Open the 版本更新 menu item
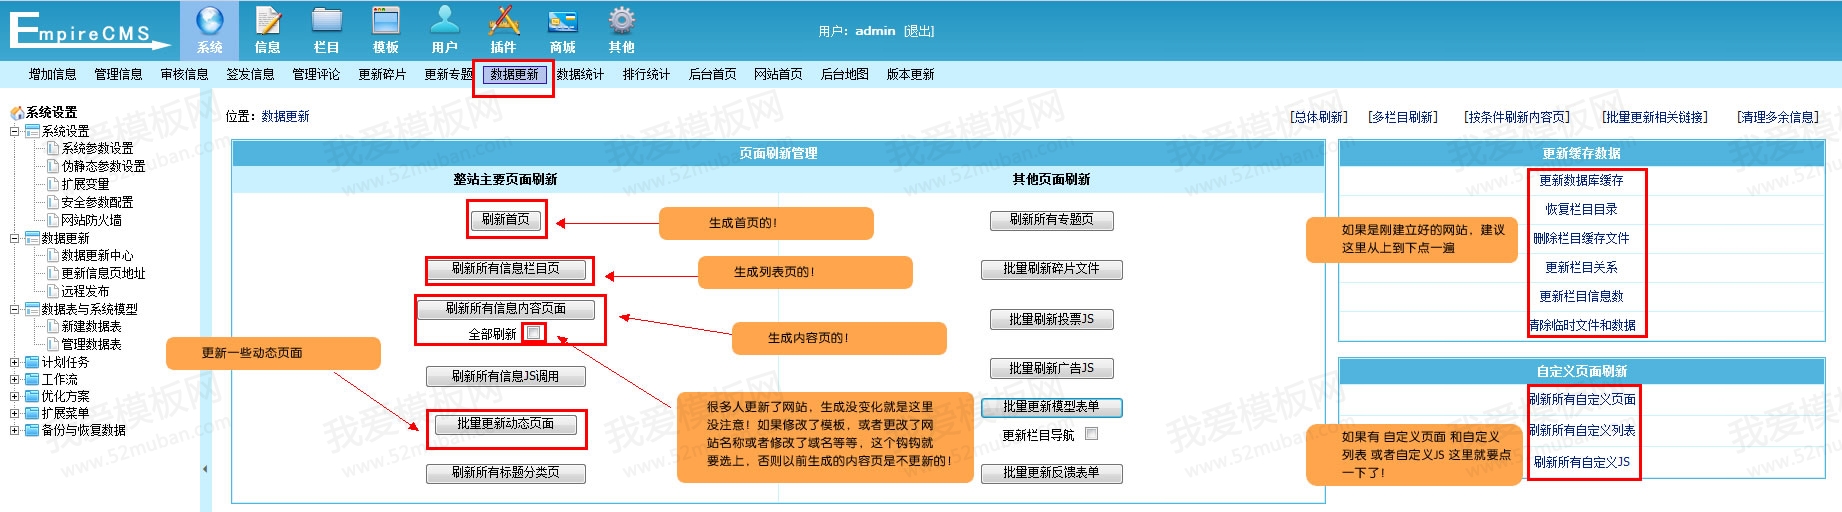 click(911, 74)
